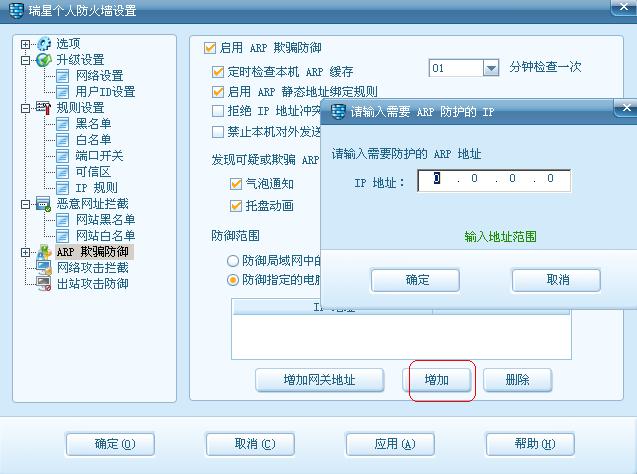Go to 可信区 settings

(93, 172)
